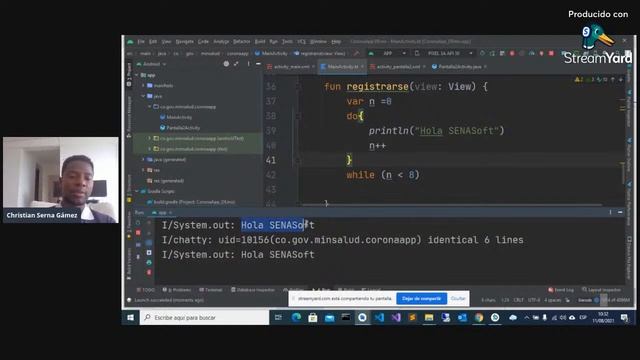Open Mail app from the taskbar
The height and width of the screenshot is (360, 640).
329,317
